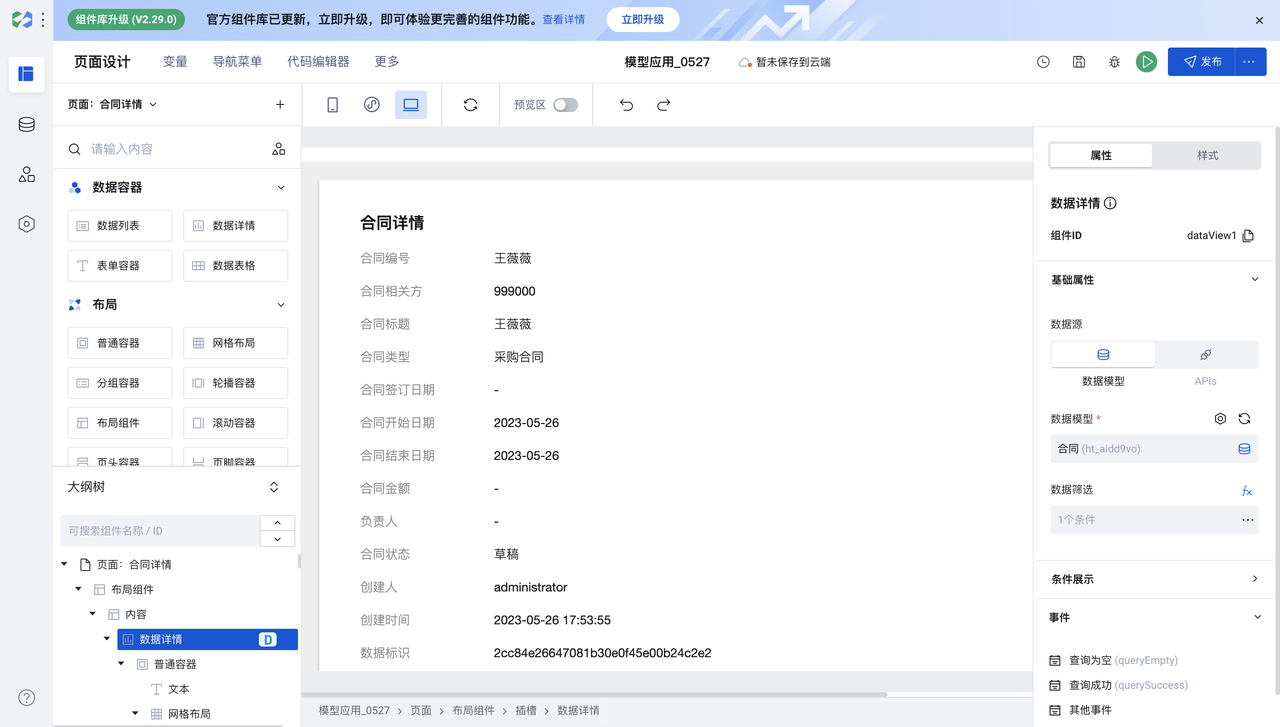Toggle the 预览区 switch
This screenshot has height=727, width=1280.
565,105
